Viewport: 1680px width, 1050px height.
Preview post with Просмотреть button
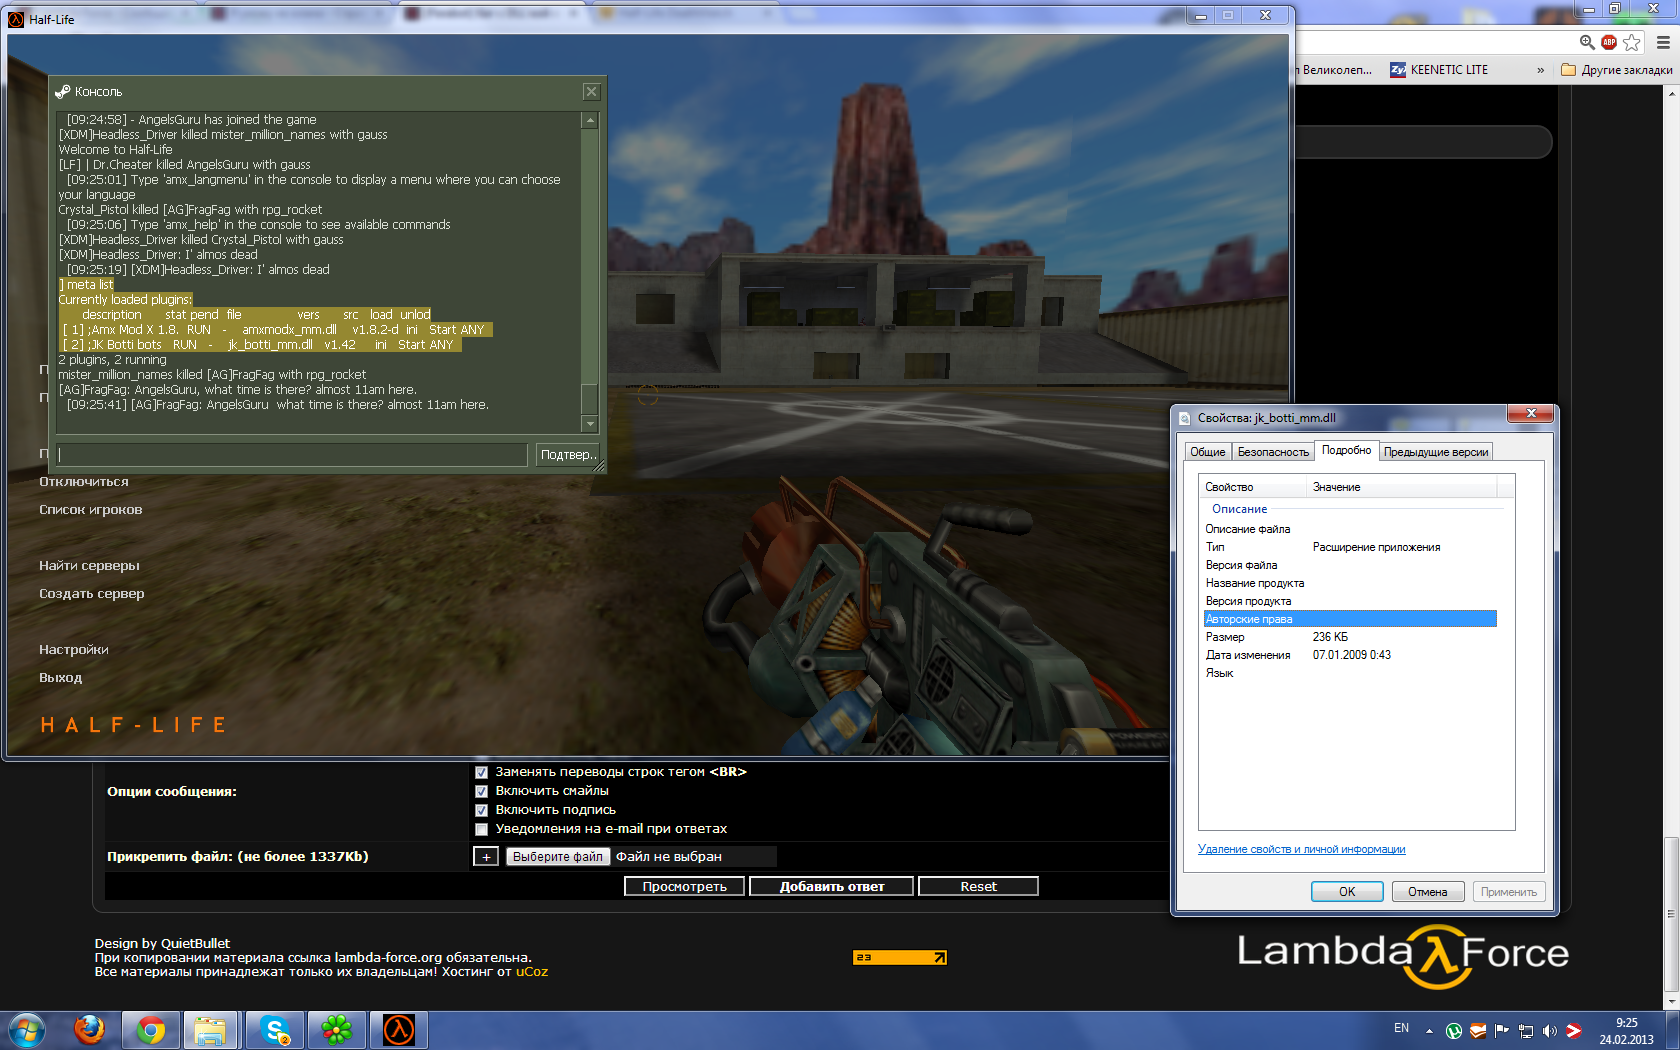[685, 887]
